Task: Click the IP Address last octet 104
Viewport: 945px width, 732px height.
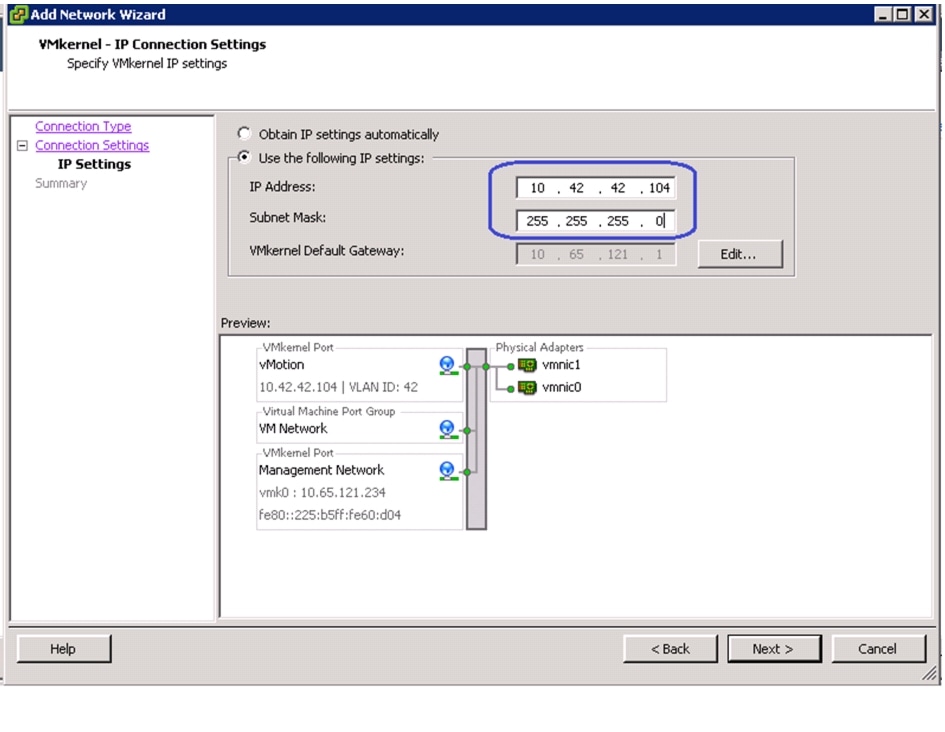Action: tap(659, 188)
